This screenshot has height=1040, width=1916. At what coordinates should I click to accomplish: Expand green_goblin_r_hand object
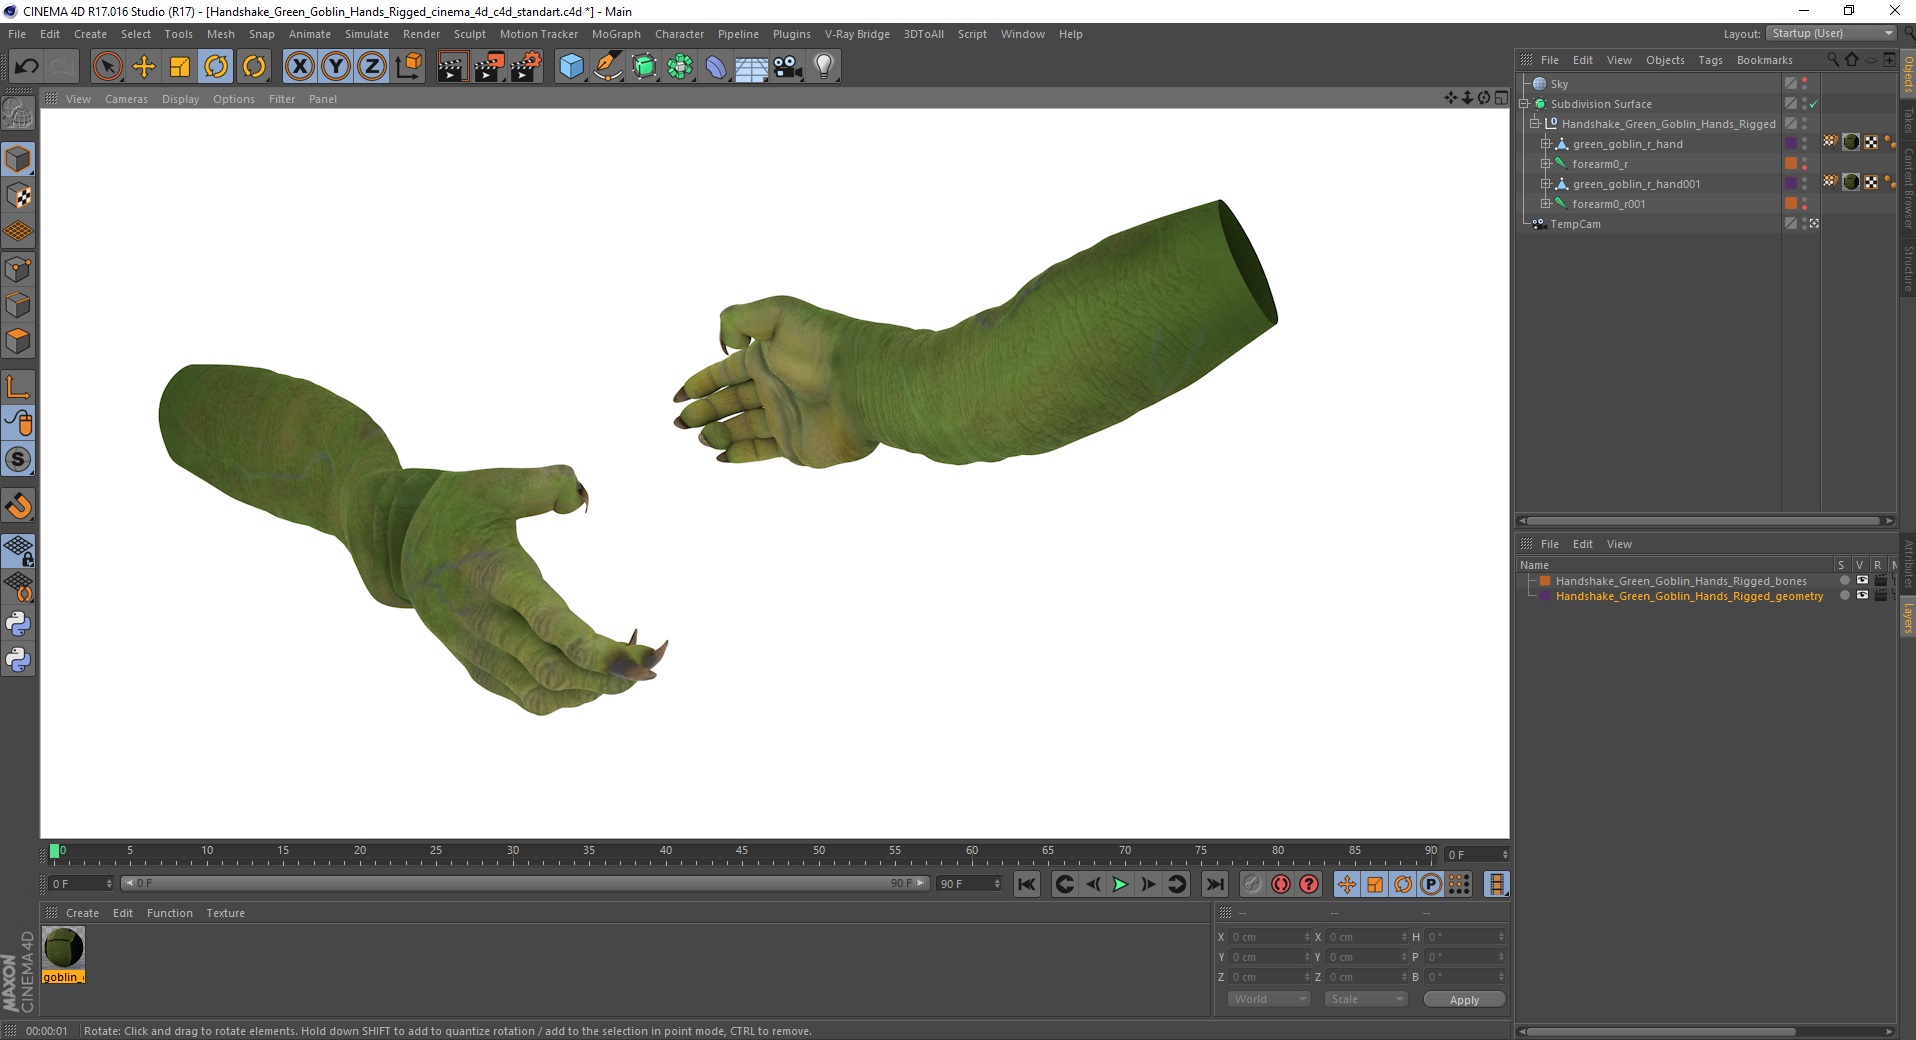(1545, 144)
